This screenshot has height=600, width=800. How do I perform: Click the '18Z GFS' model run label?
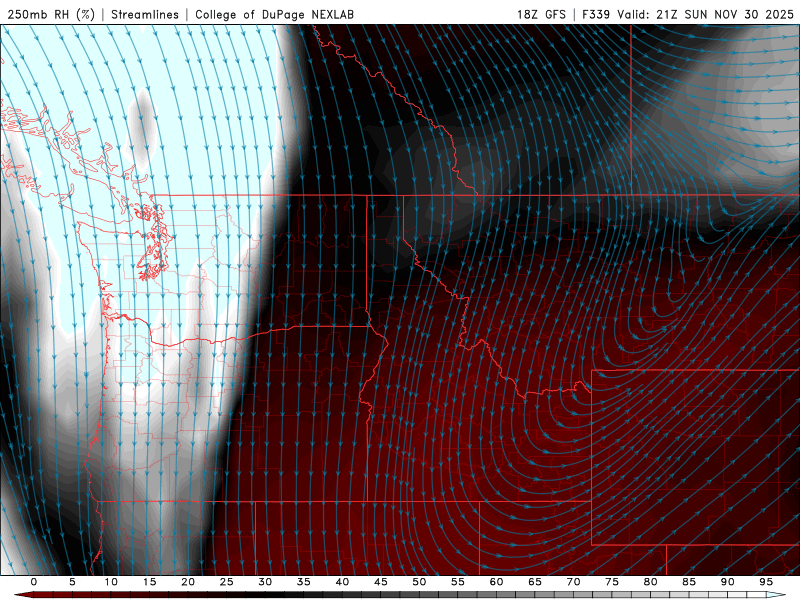coord(541,14)
